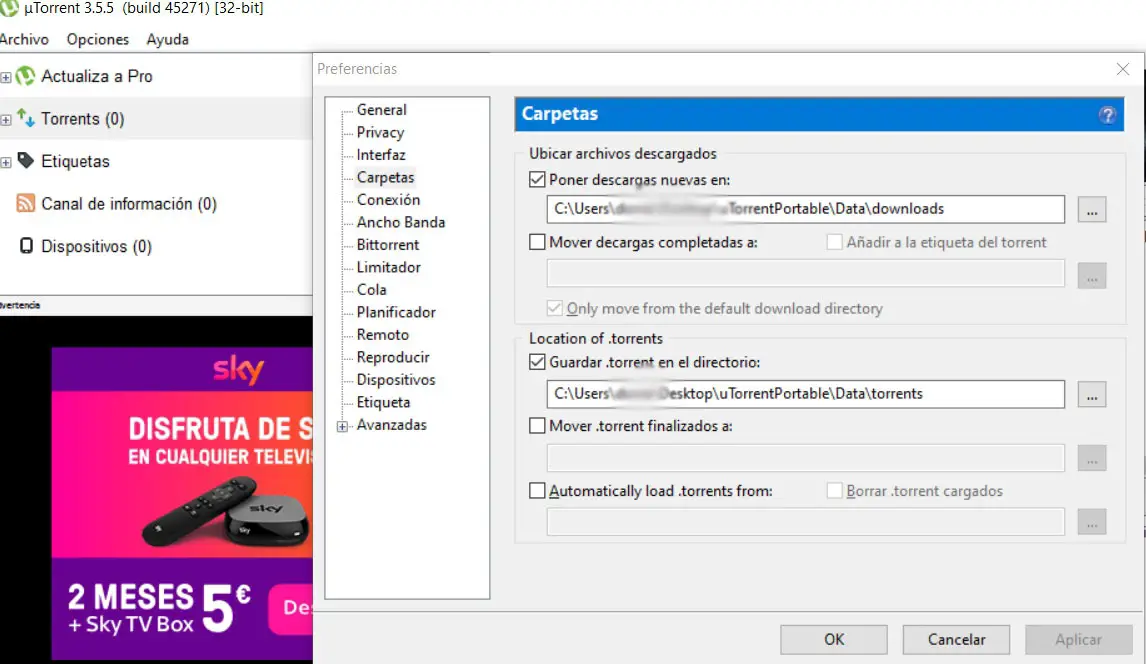This screenshot has height=664, width=1146.
Task: Select Canal de información (0) in sidebar
Action: point(129,204)
